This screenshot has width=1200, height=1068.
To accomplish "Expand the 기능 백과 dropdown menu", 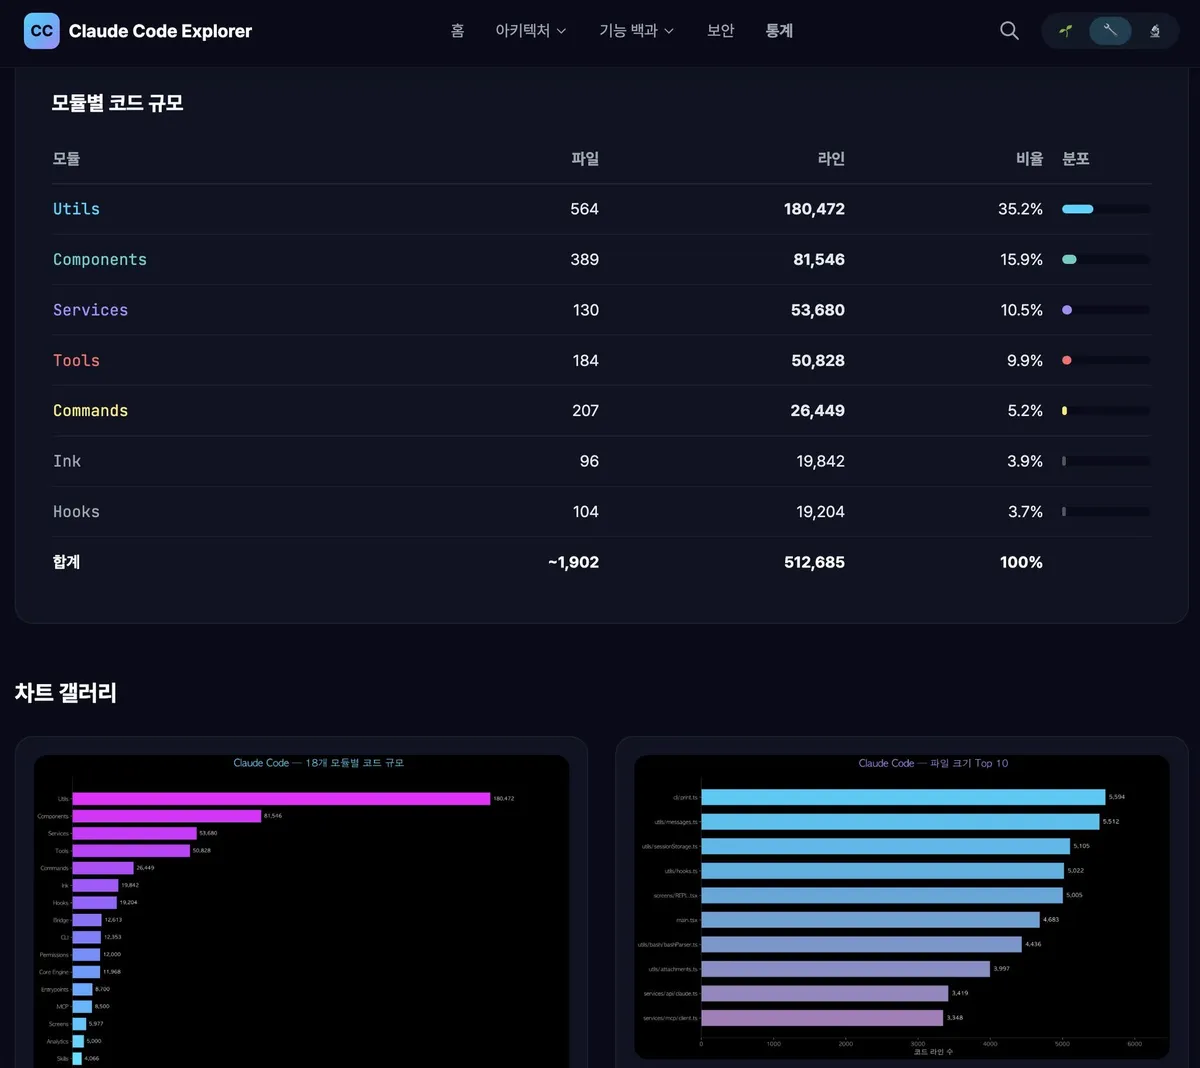I will (x=636, y=31).
